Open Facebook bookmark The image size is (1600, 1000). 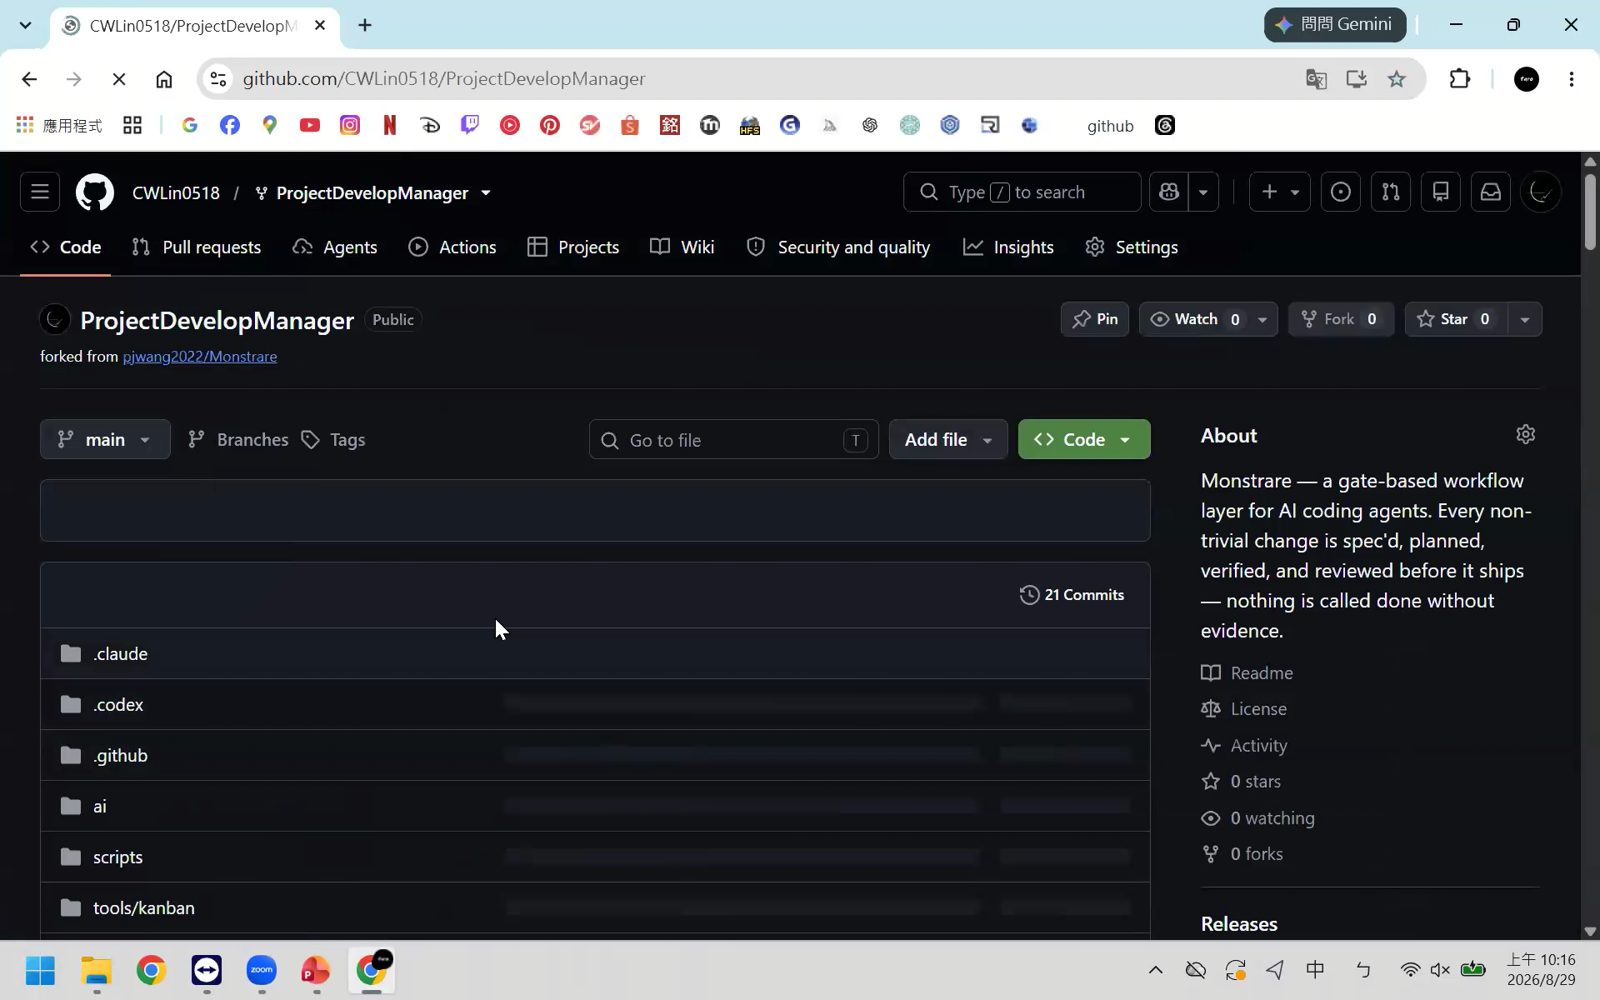click(230, 125)
